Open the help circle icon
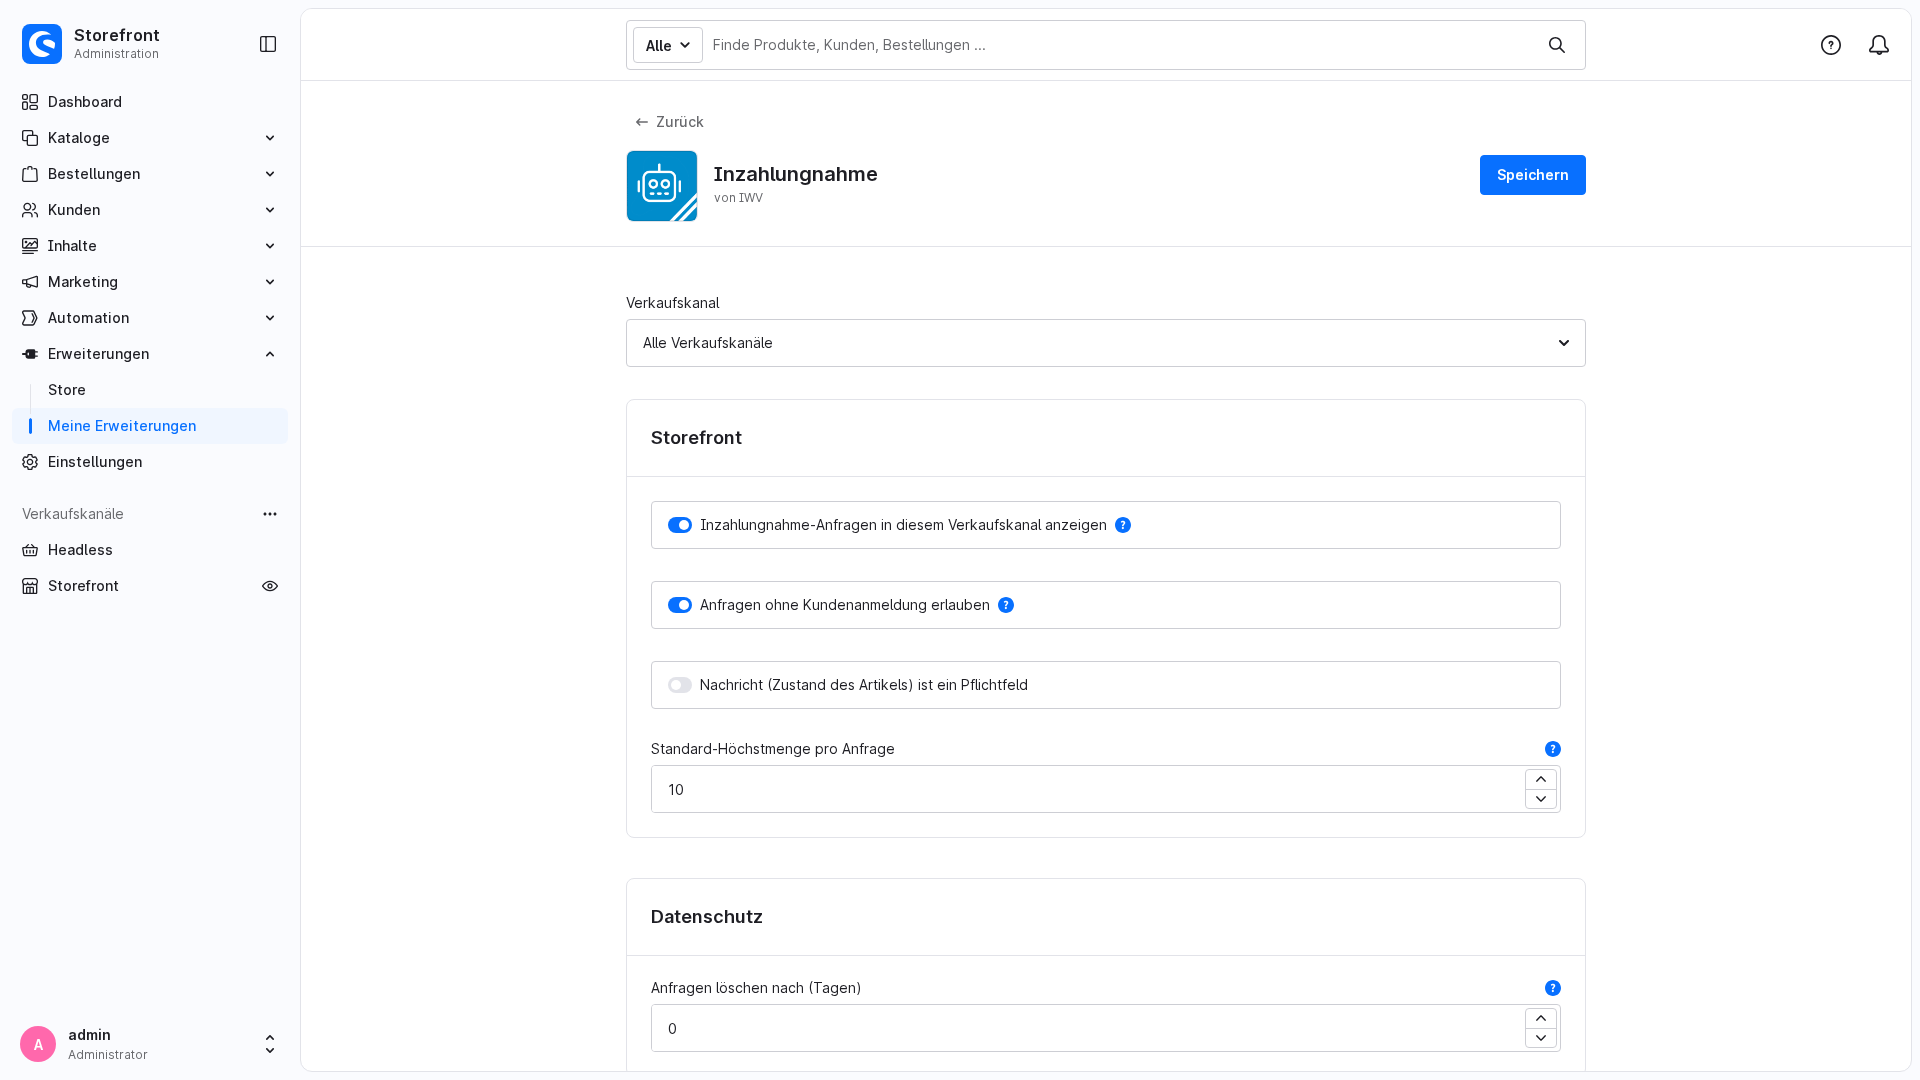 coord(1831,45)
